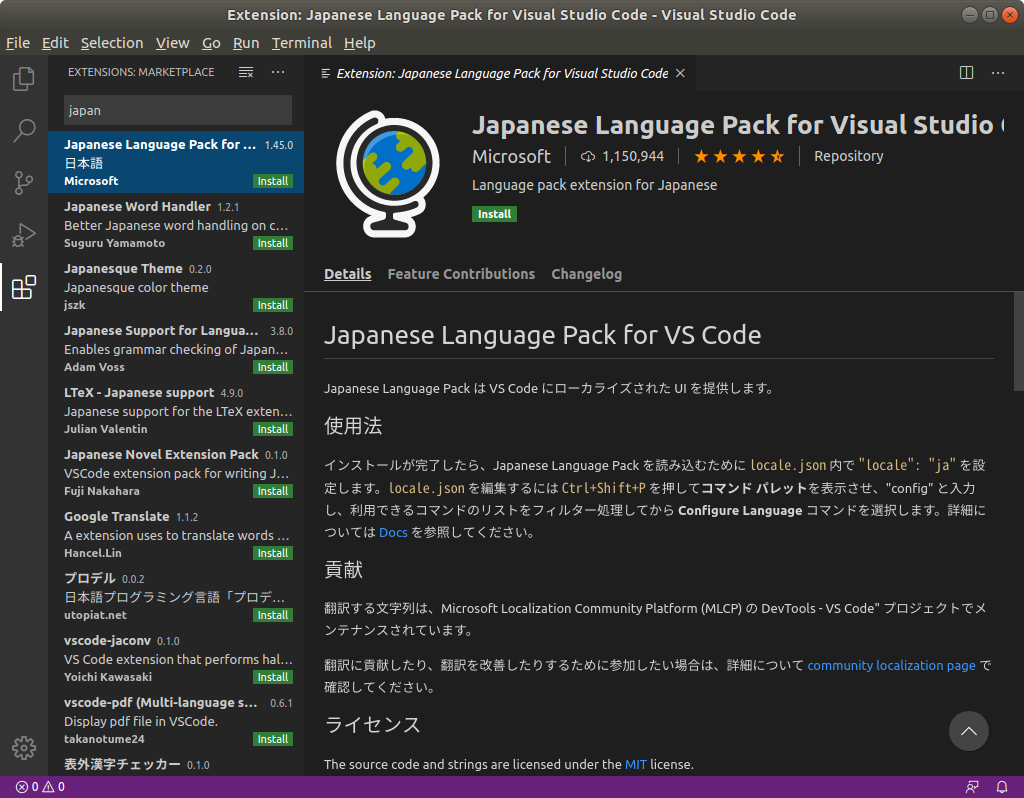Clear extensions search results icon
Screen dimensions: 1024x798
[246, 72]
